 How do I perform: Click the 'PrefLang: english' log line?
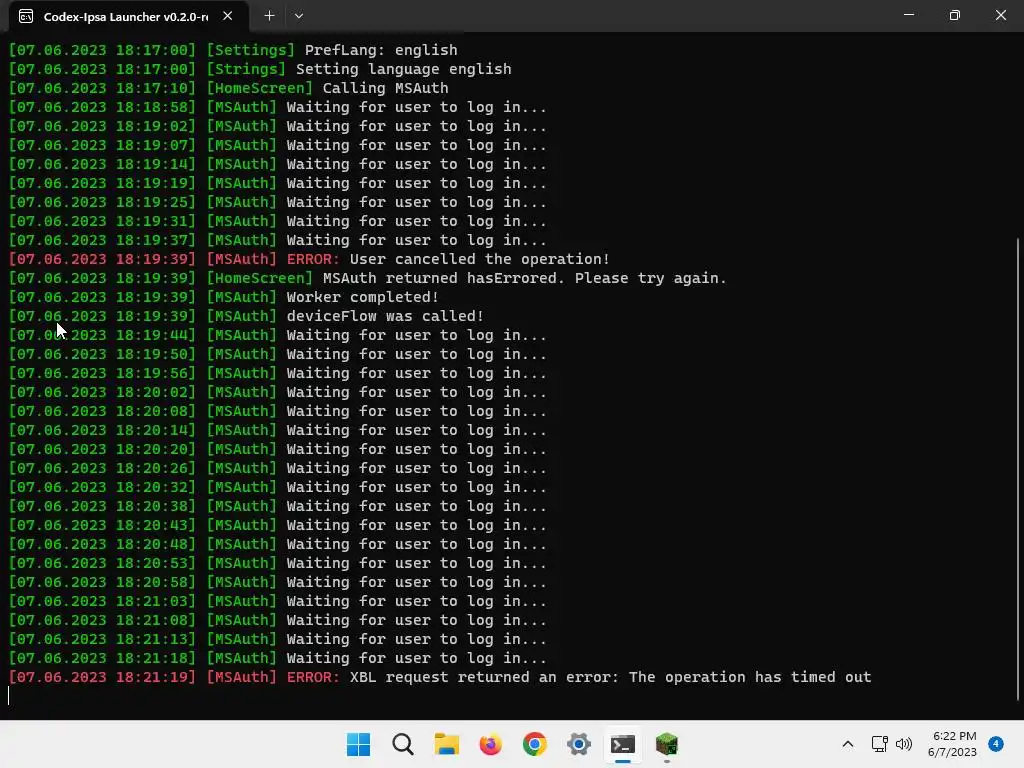pos(233,50)
